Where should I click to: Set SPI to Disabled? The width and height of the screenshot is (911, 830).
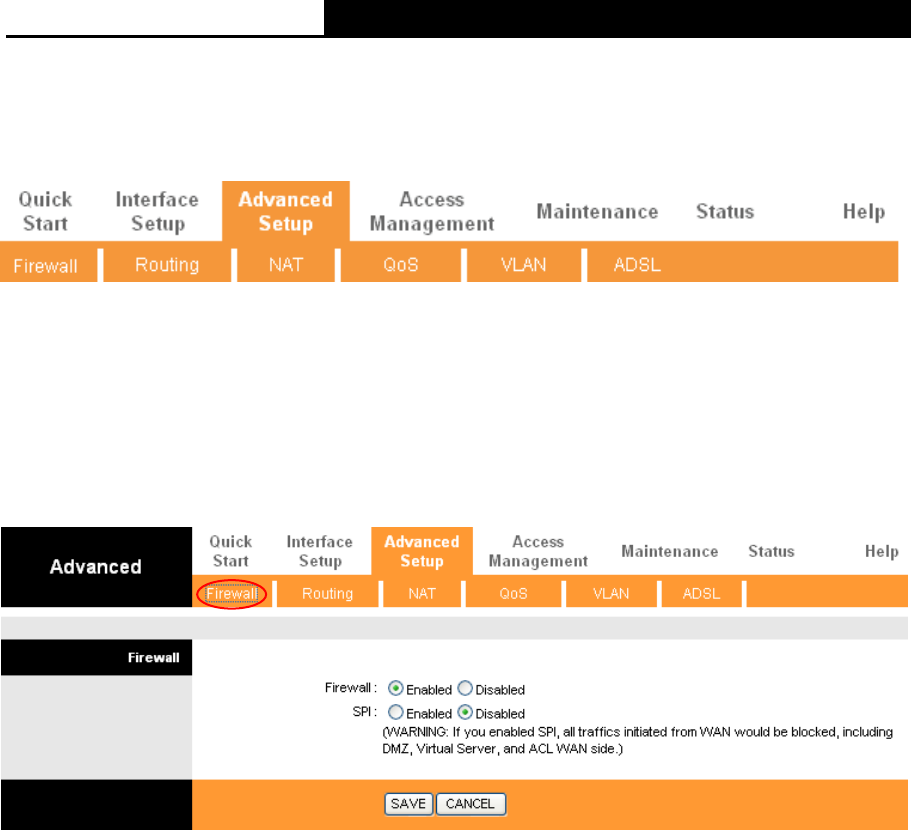coord(465,712)
